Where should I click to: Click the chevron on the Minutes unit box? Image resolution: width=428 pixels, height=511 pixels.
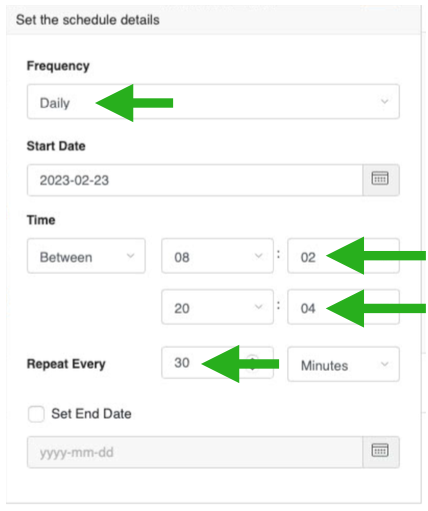pyautogui.click(x=385, y=364)
